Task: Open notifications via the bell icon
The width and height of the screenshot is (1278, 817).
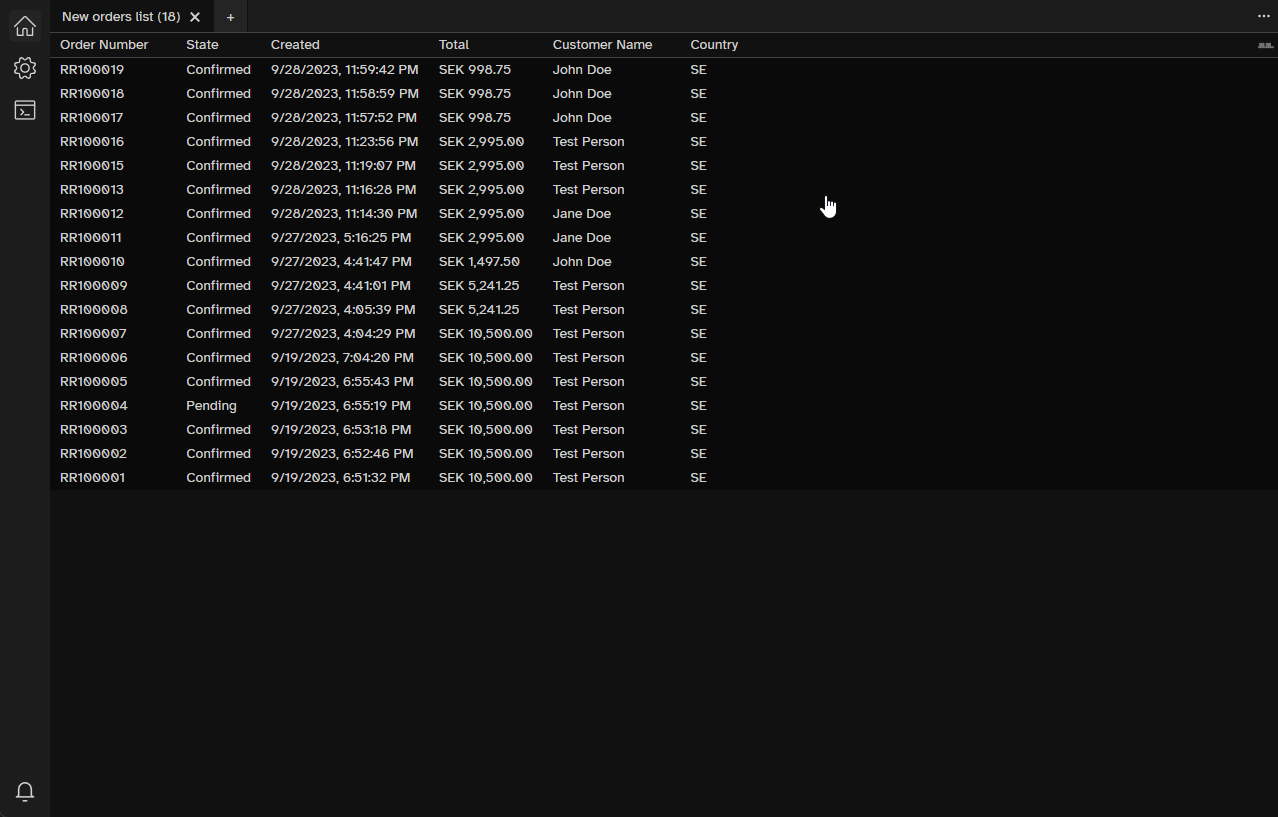Action: tap(24, 791)
